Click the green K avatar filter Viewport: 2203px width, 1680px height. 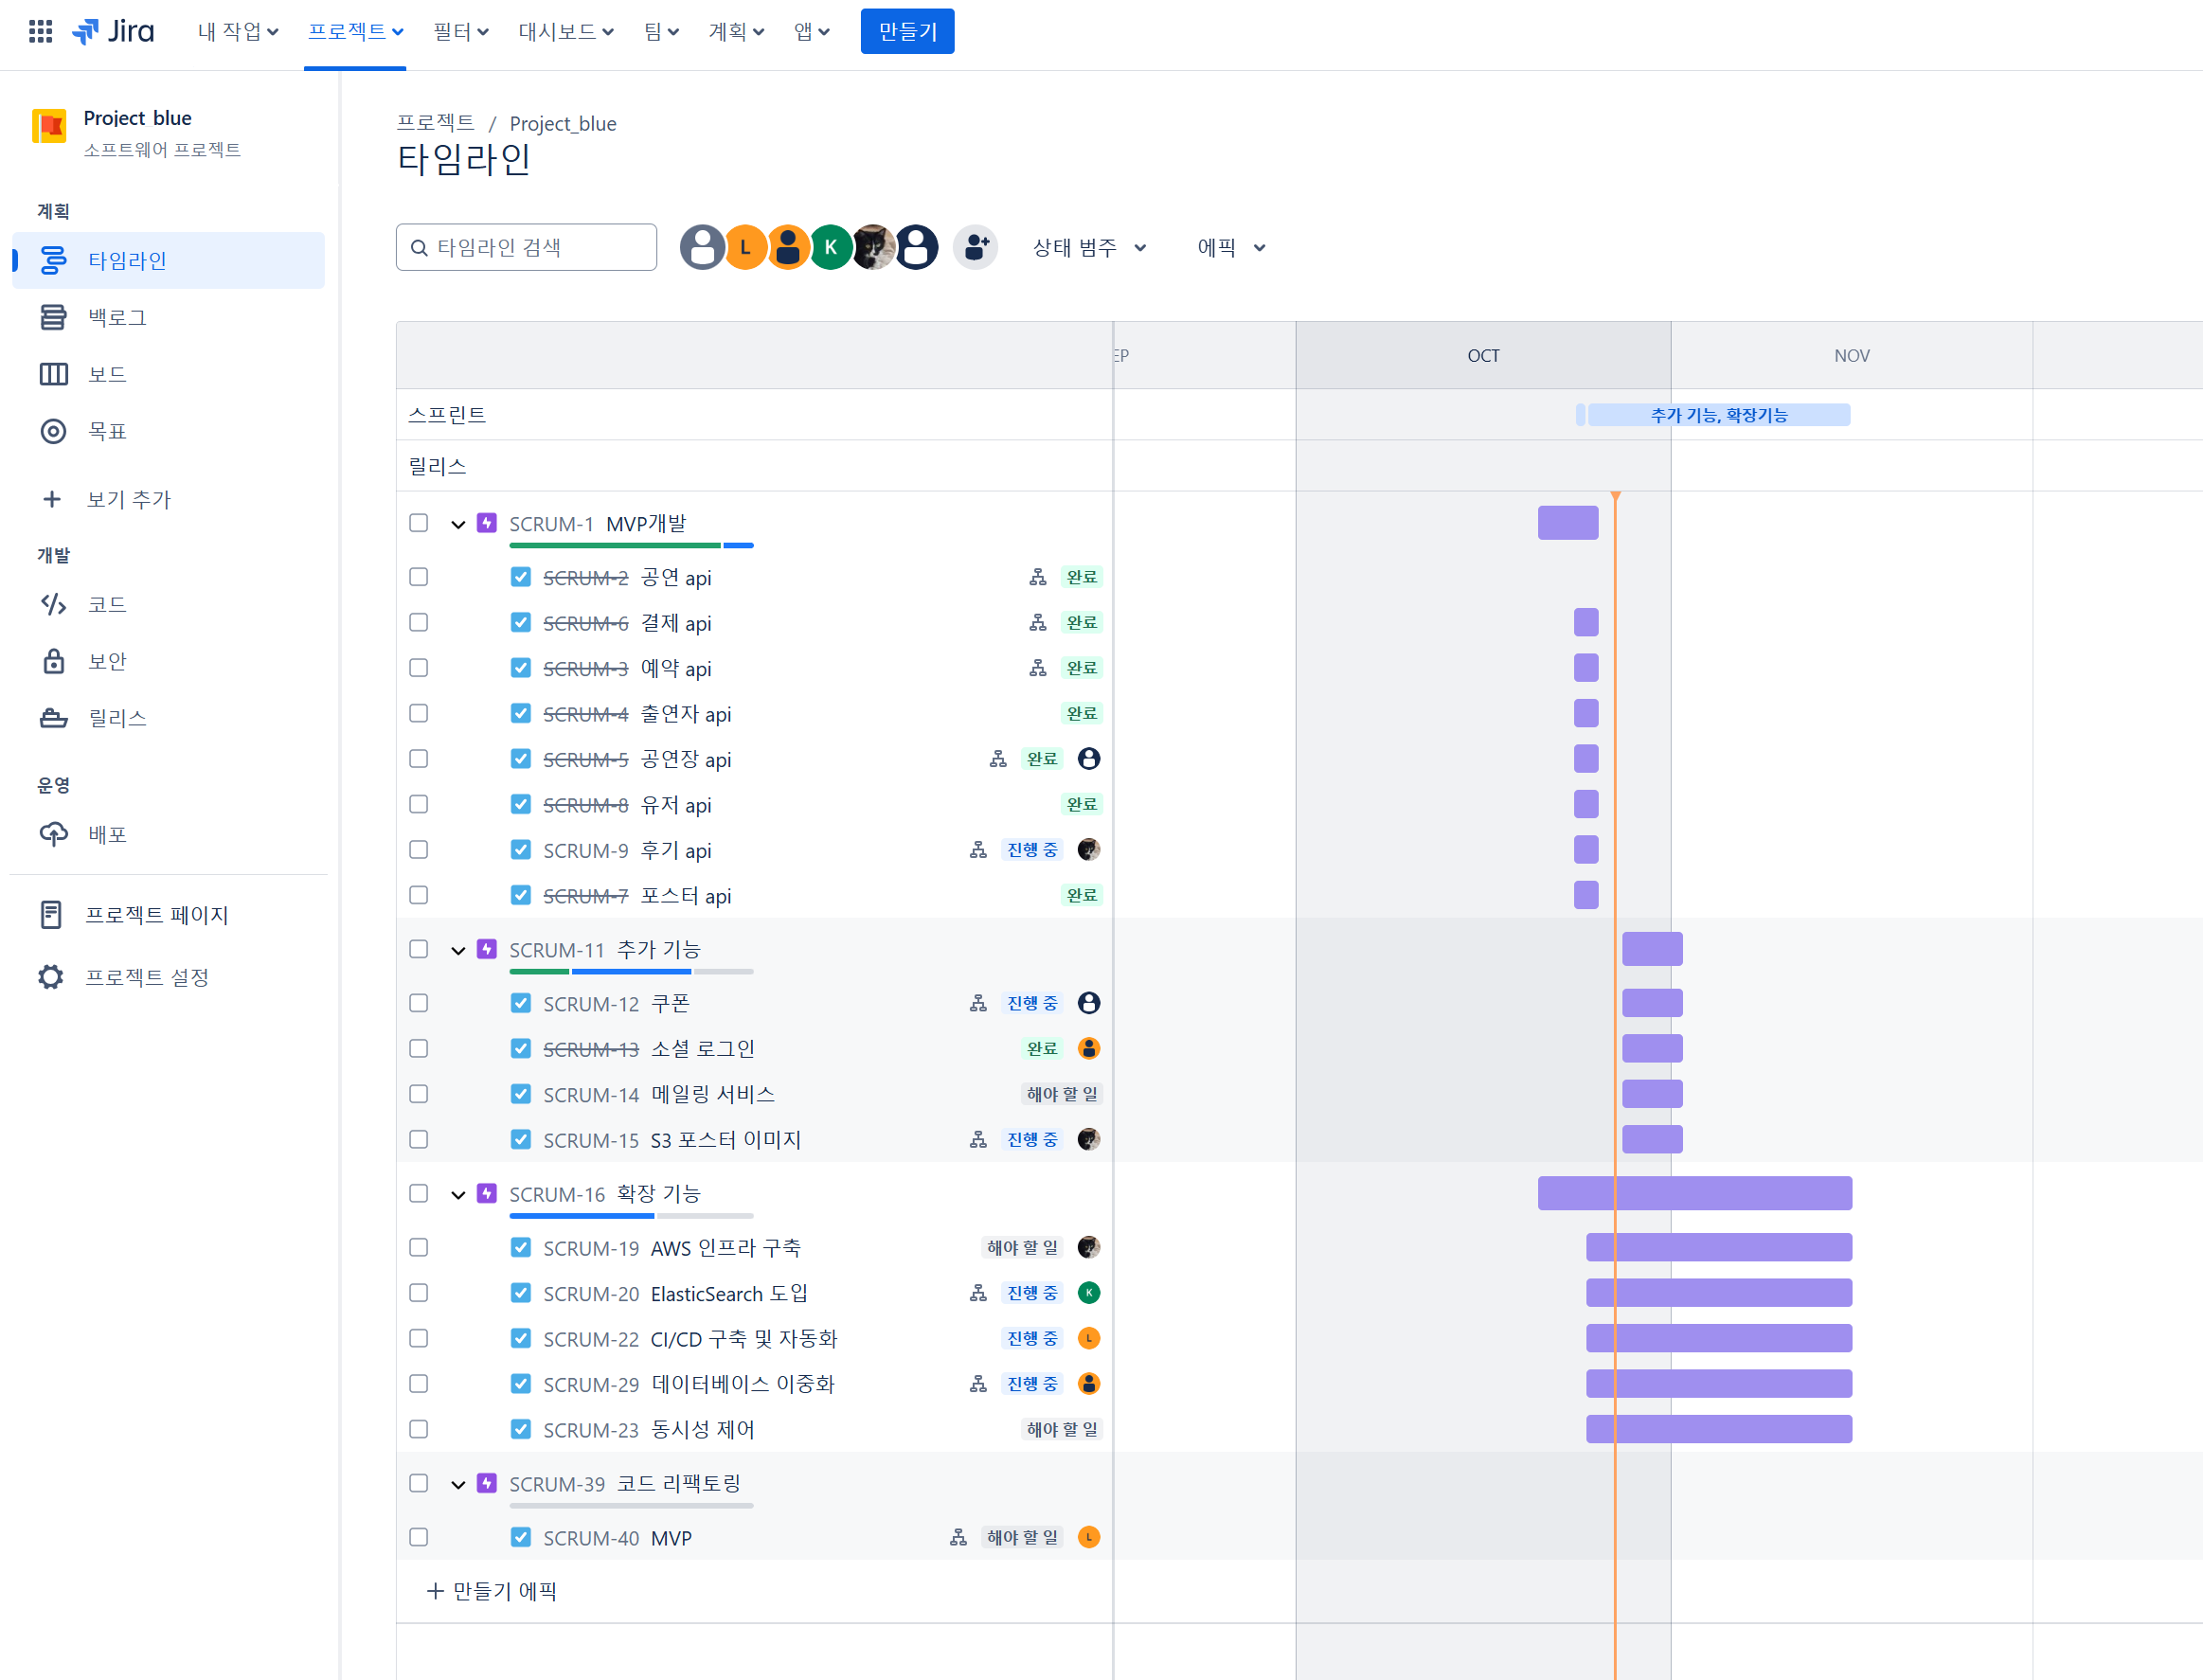(x=830, y=247)
